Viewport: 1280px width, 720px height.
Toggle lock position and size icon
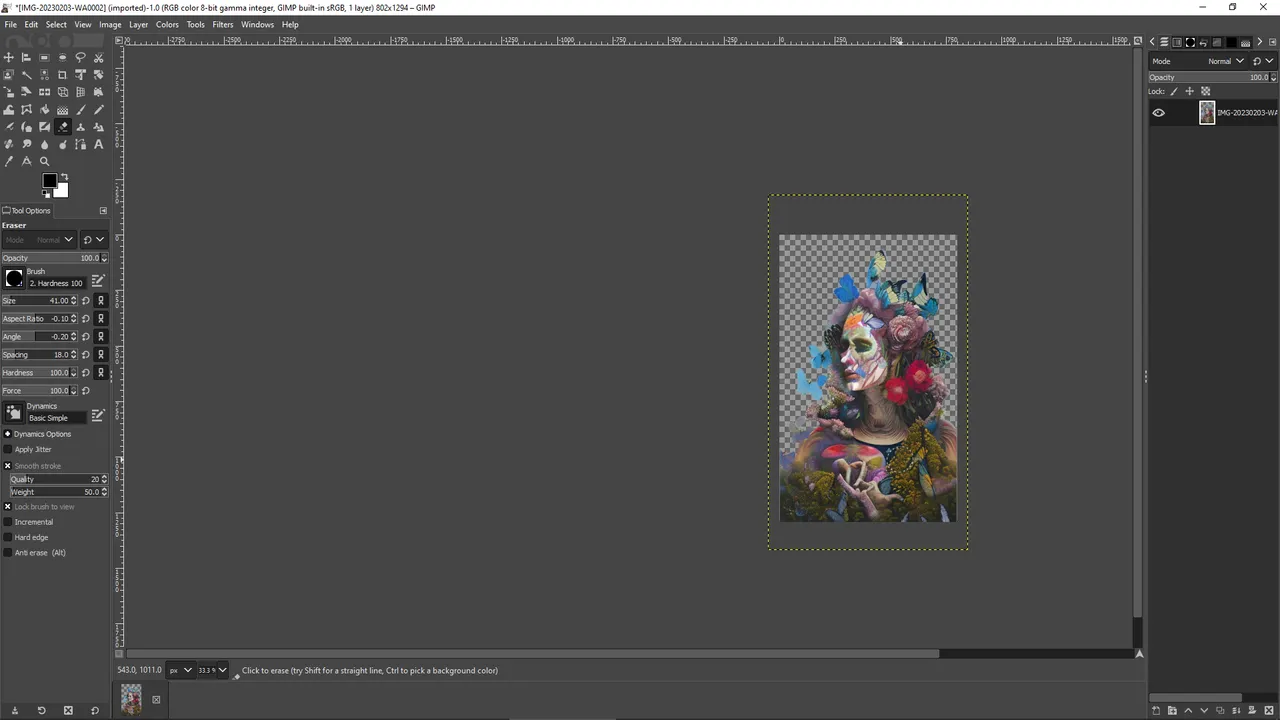pyautogui.click(x=1189, y=91)
